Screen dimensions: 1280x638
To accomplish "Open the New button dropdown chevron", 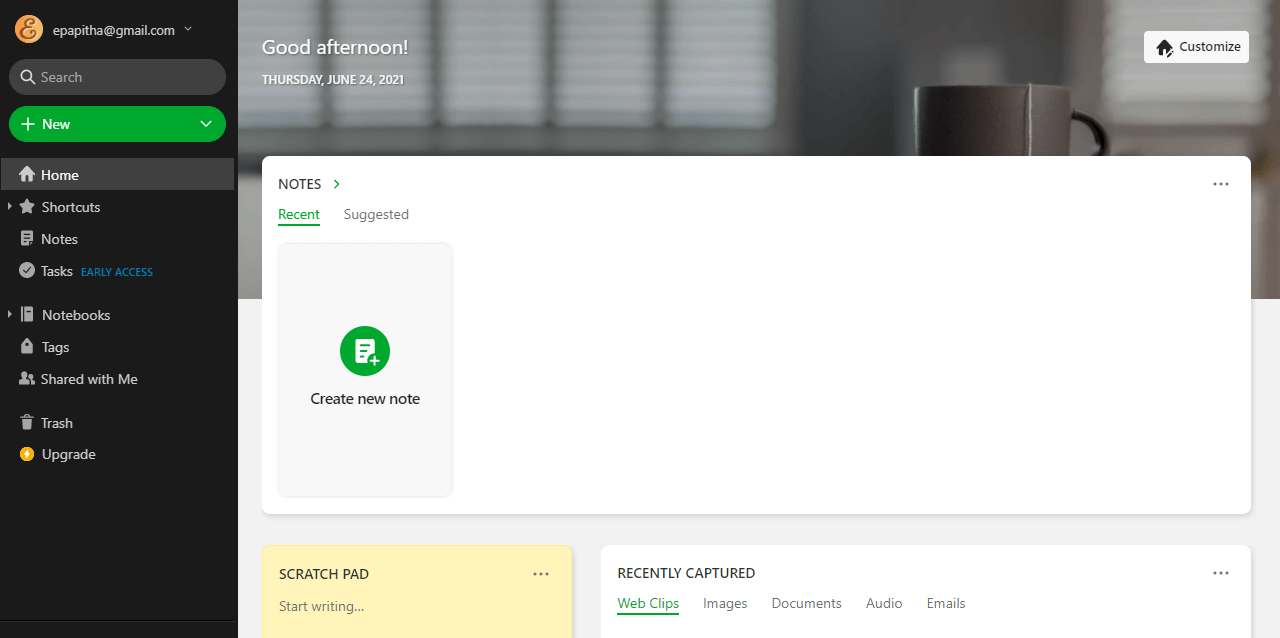I will click(x=204, y=123).
